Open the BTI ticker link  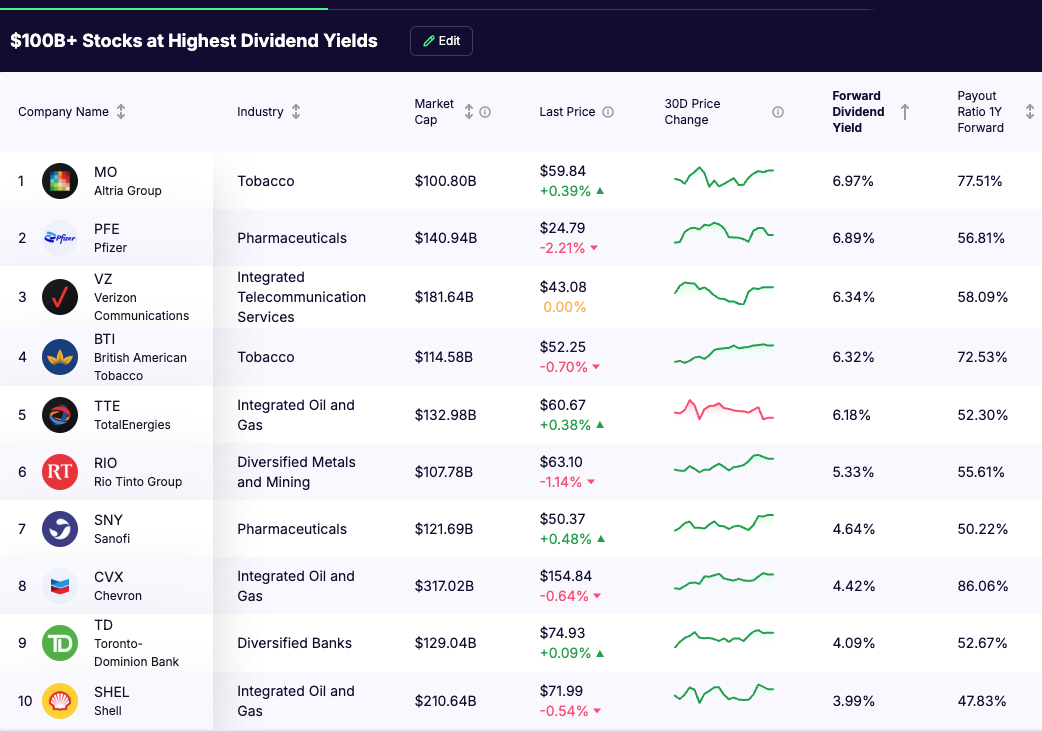pyautogui.click(x=104, y=339)
